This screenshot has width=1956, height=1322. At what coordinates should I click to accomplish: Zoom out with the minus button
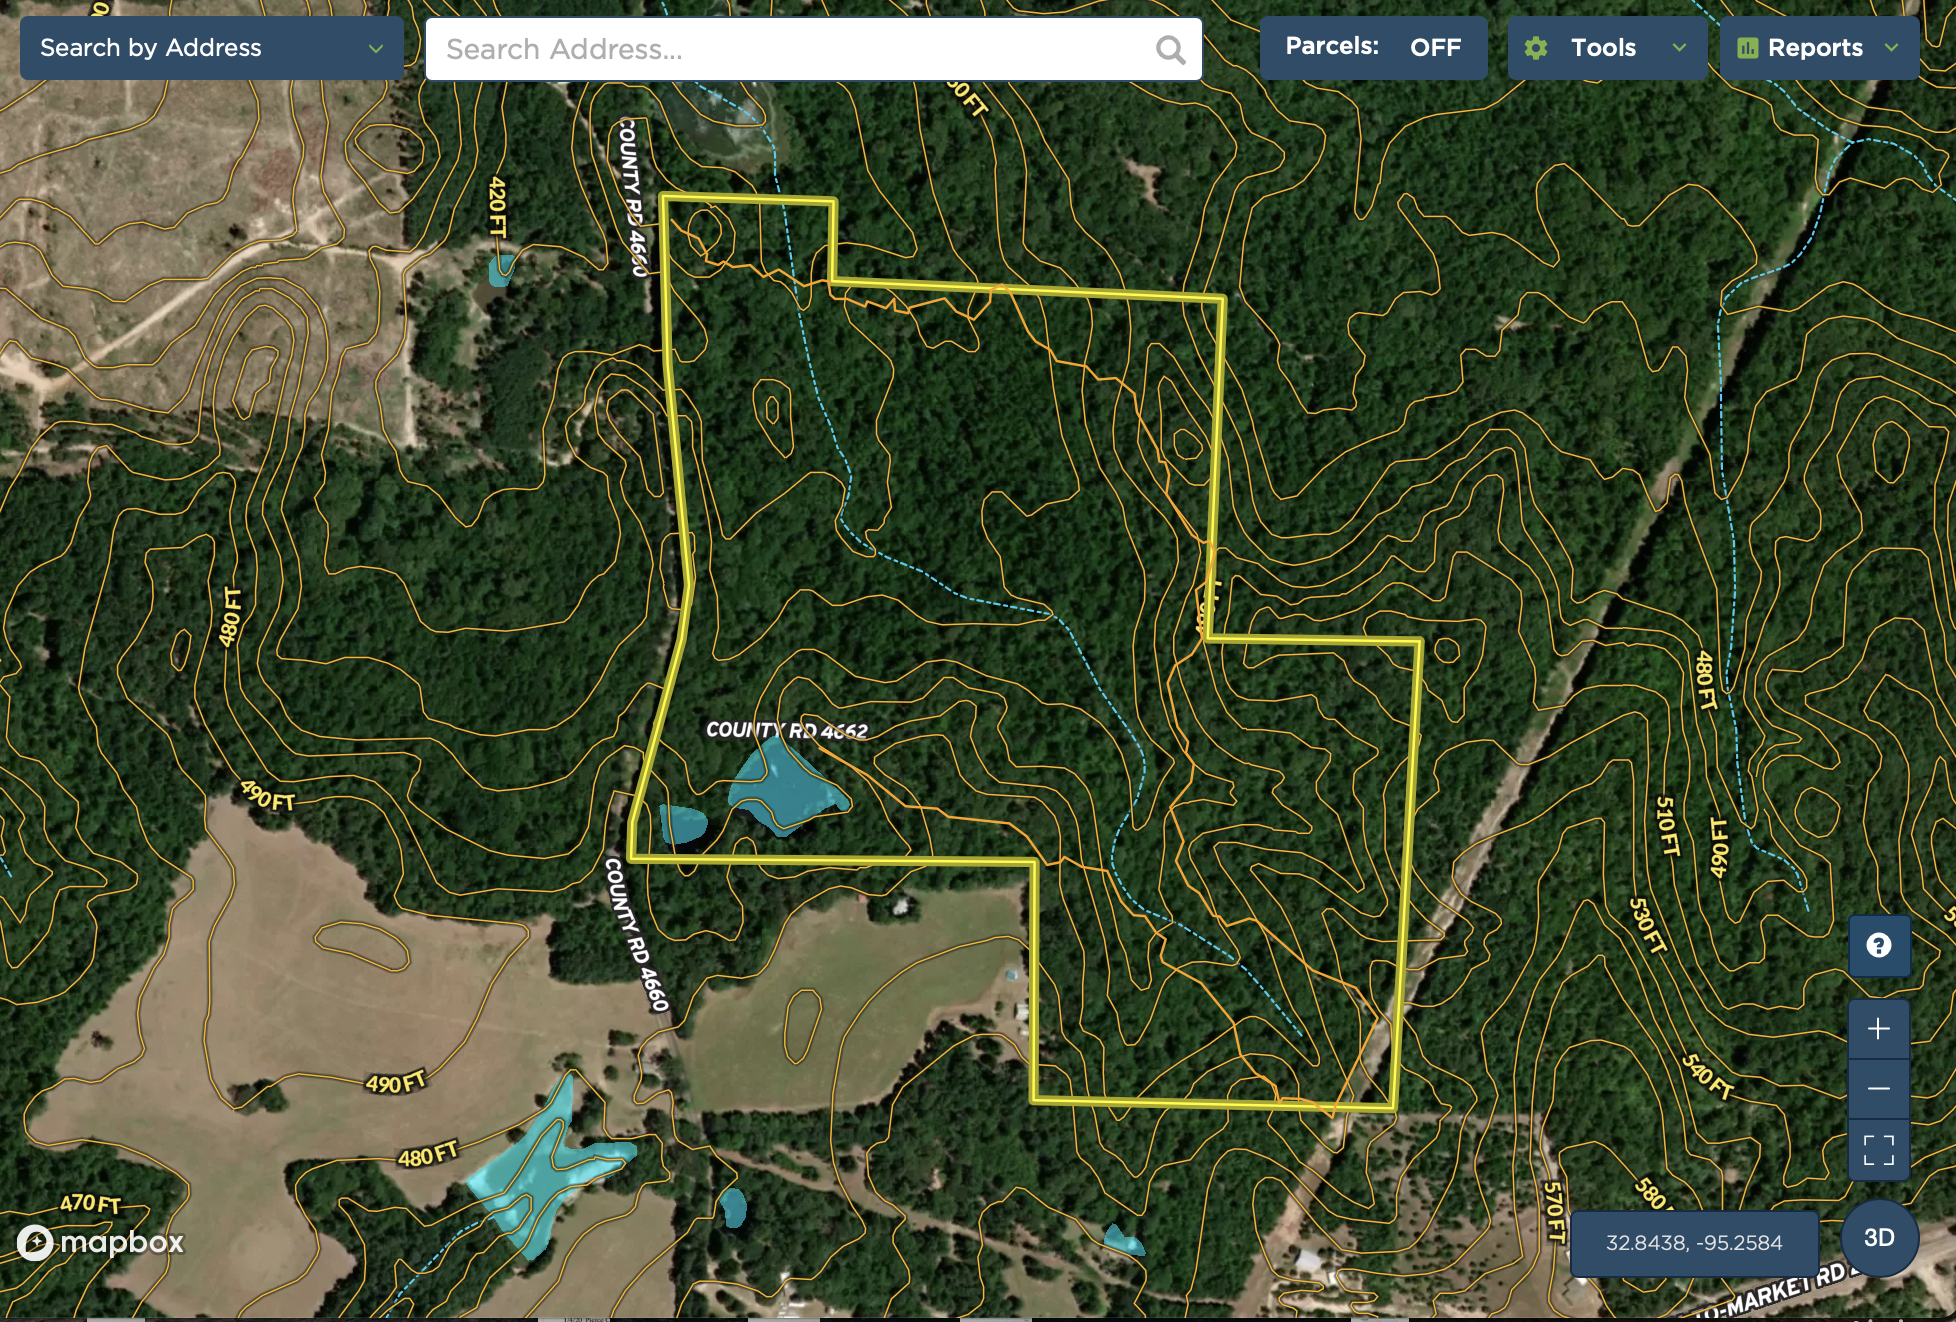[1879, 1088]
